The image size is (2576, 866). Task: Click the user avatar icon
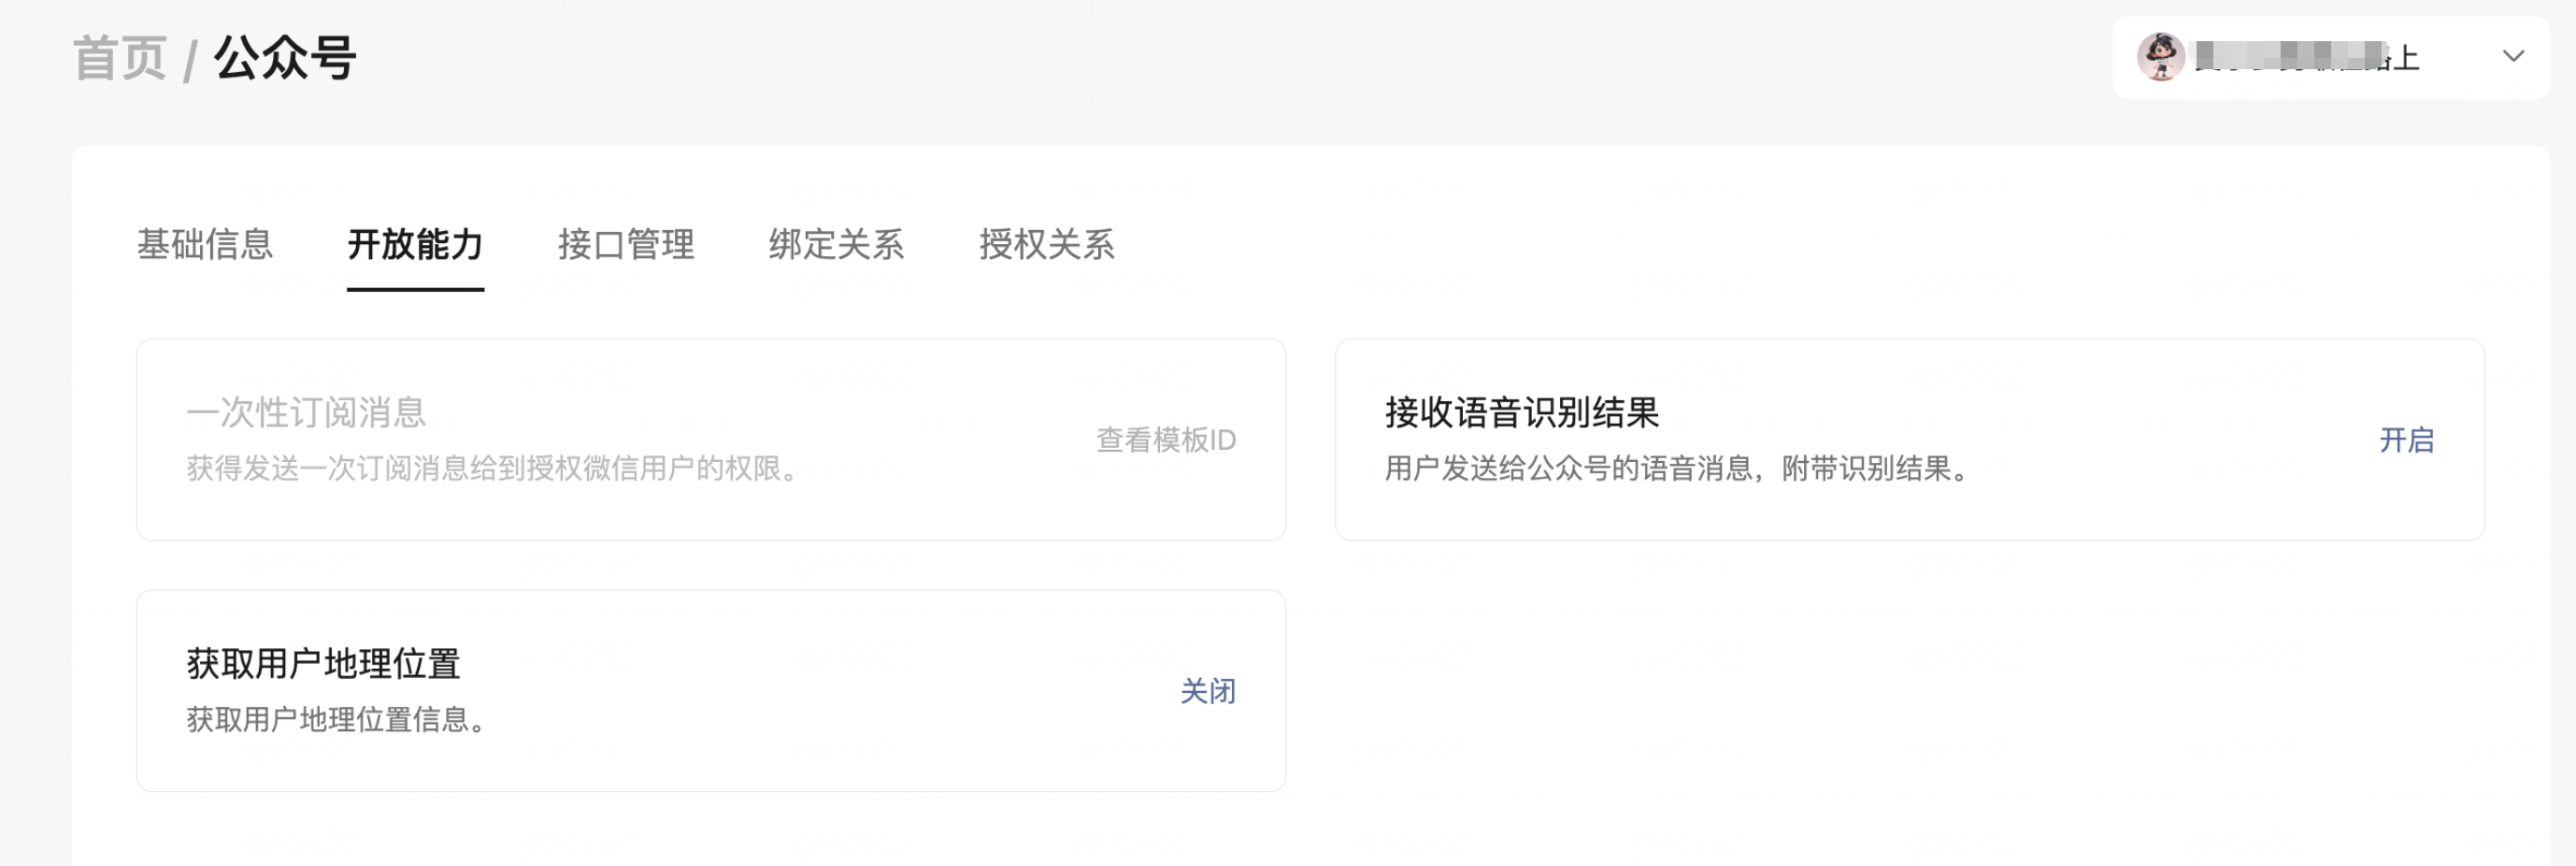[2160, 57]
